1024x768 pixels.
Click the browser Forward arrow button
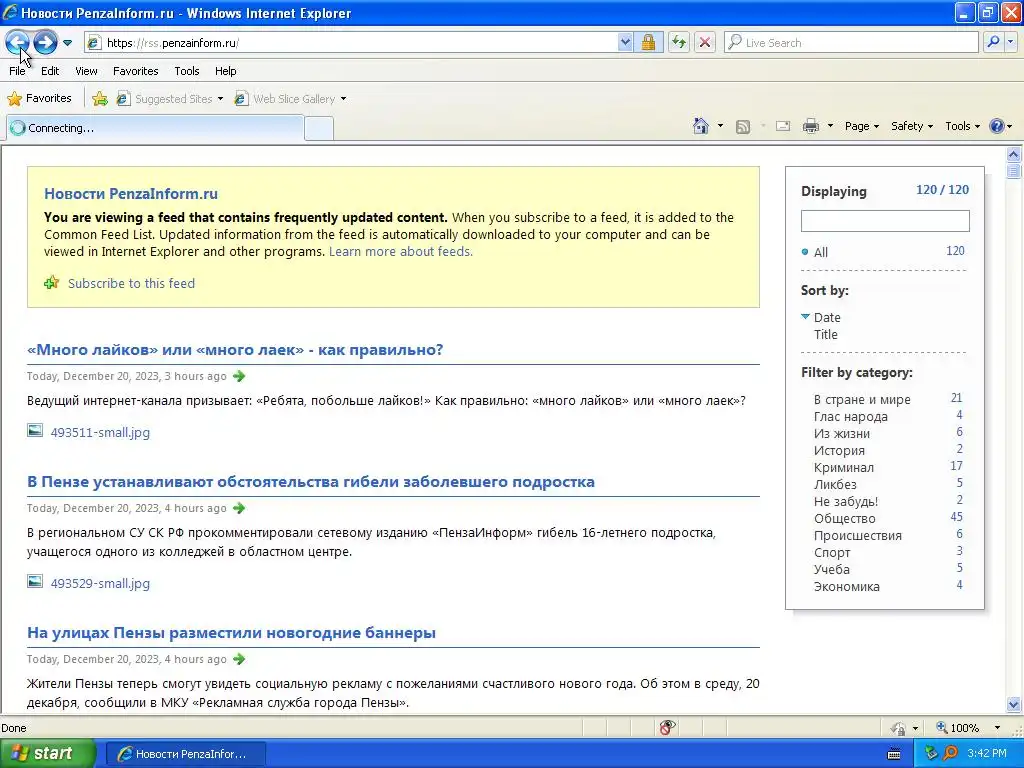click(x=45, y=43)
